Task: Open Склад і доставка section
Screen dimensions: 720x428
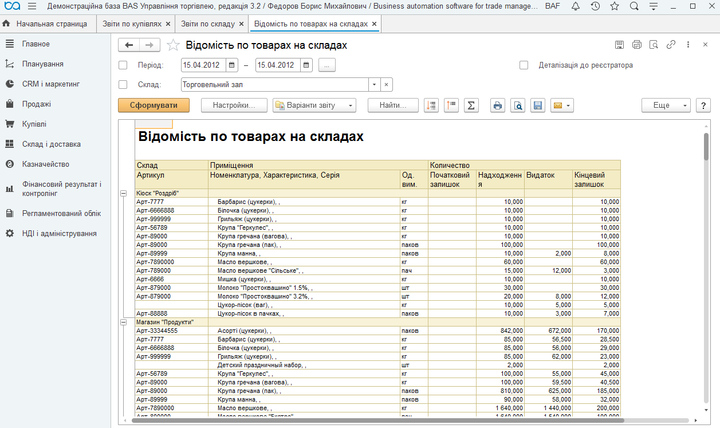Action: pos(51,144)
